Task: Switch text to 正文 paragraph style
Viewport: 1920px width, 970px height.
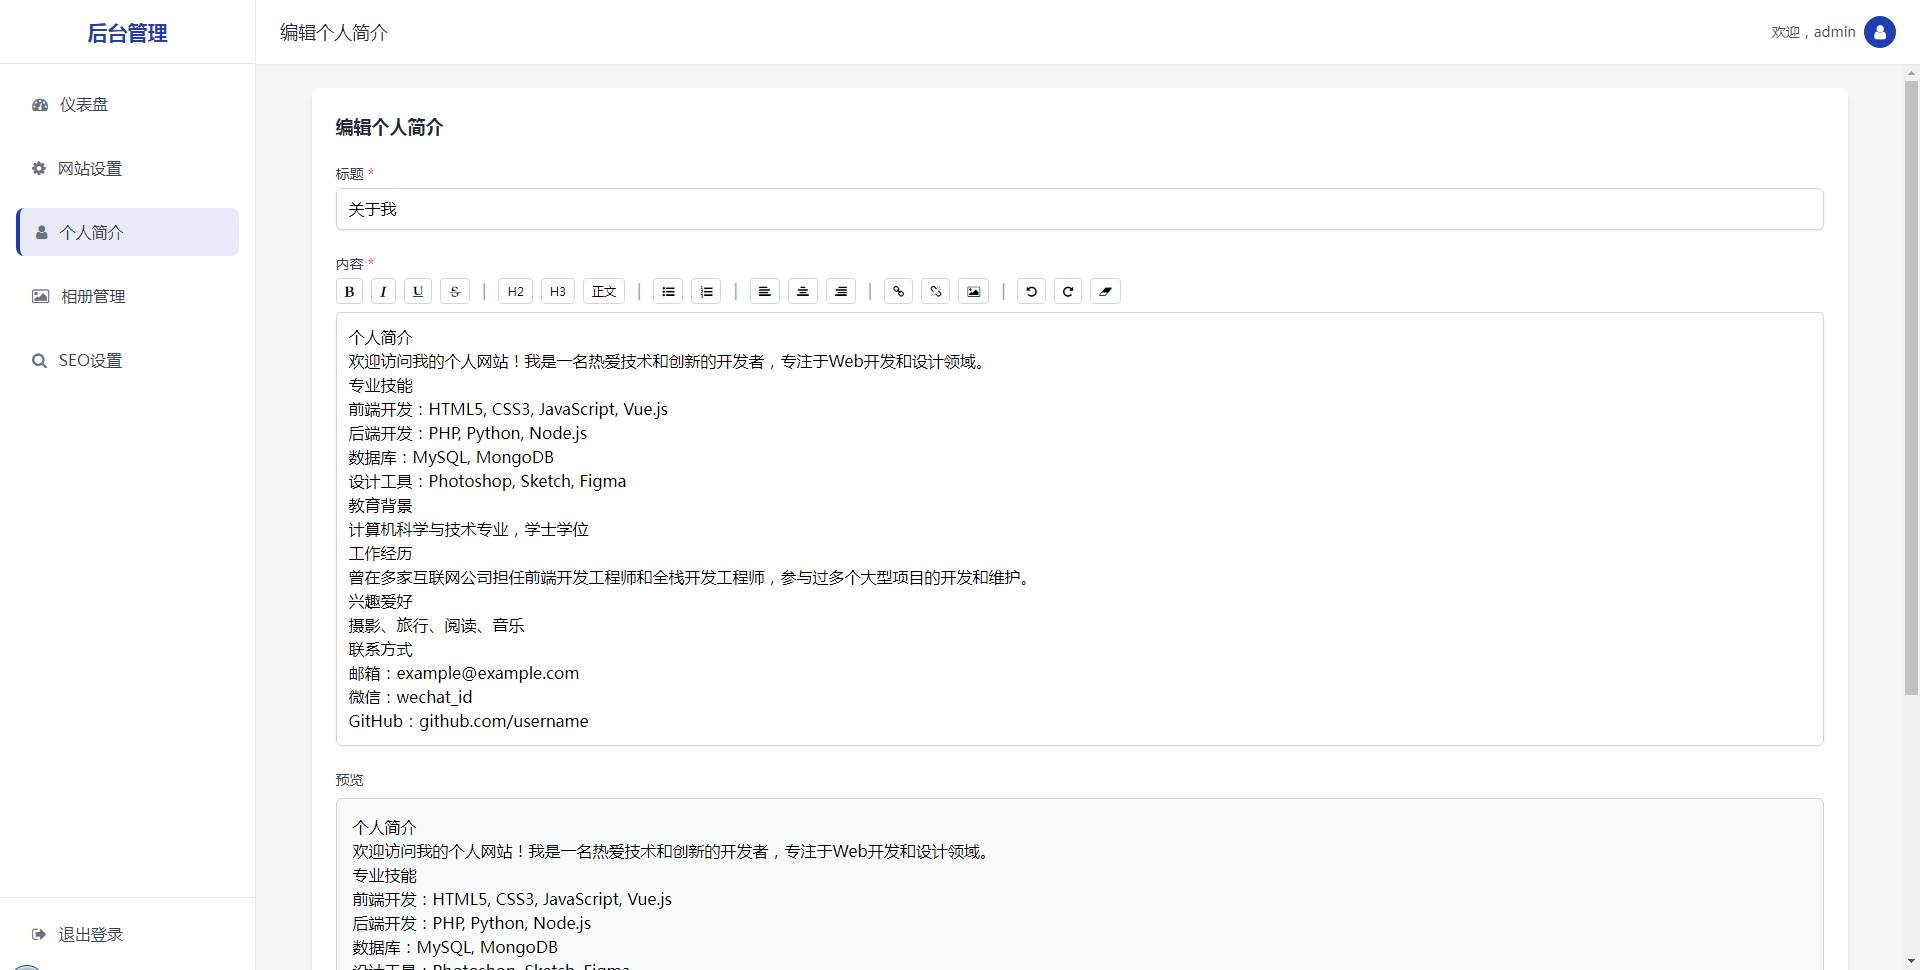Action: click(x=604, y=291)
